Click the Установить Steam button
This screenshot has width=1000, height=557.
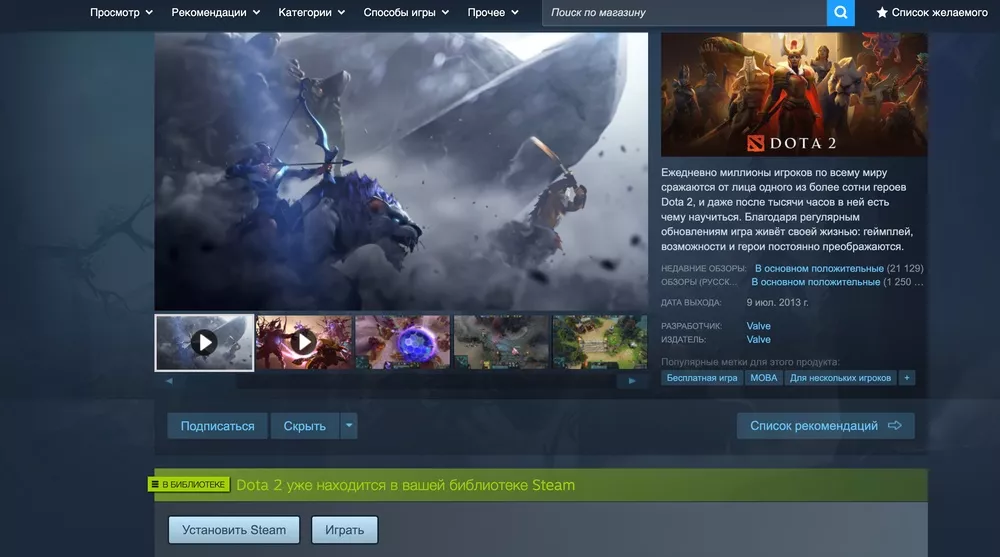(x=234, y=530)
